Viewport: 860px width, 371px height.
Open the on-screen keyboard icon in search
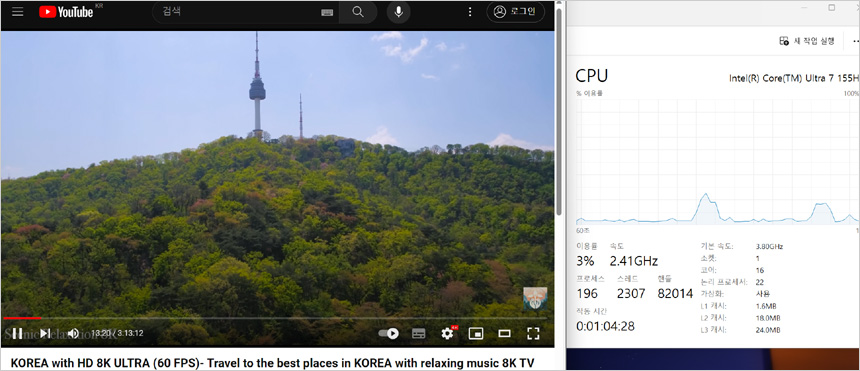(327, 13)
